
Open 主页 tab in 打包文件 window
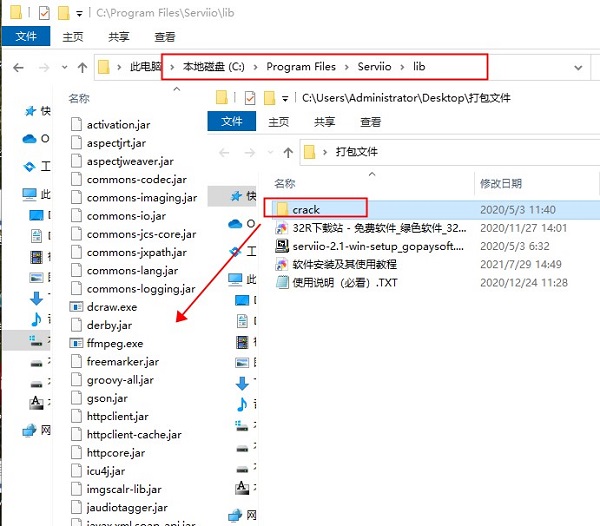pos(278,122)
